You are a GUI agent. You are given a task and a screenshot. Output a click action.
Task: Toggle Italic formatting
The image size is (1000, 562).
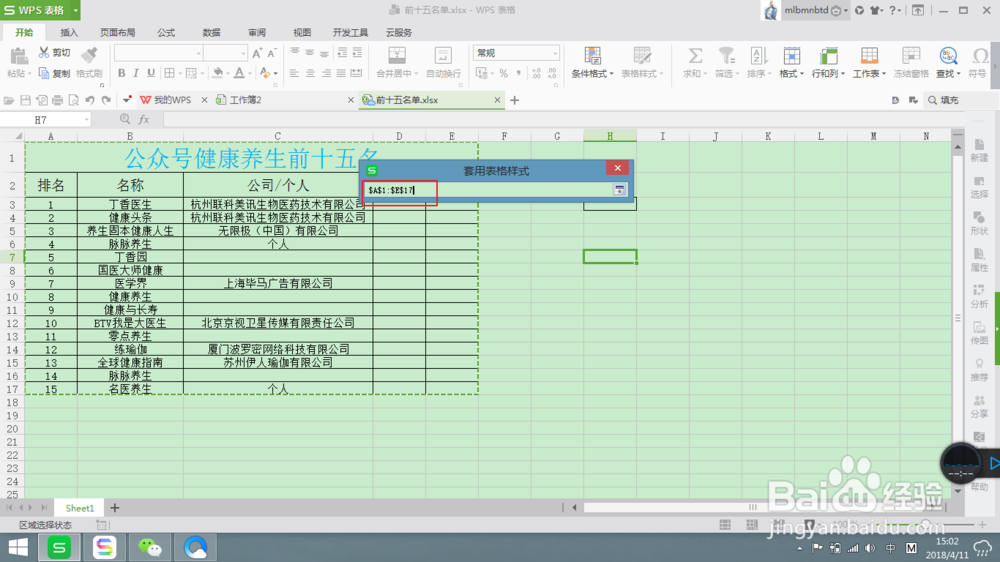136,73
